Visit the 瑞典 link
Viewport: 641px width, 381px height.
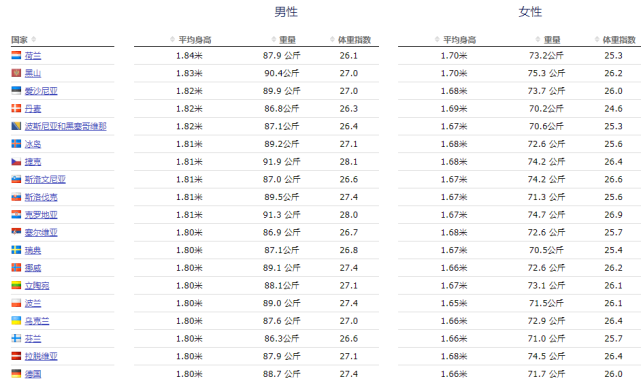pyautogui.click(x=33, y=250)
